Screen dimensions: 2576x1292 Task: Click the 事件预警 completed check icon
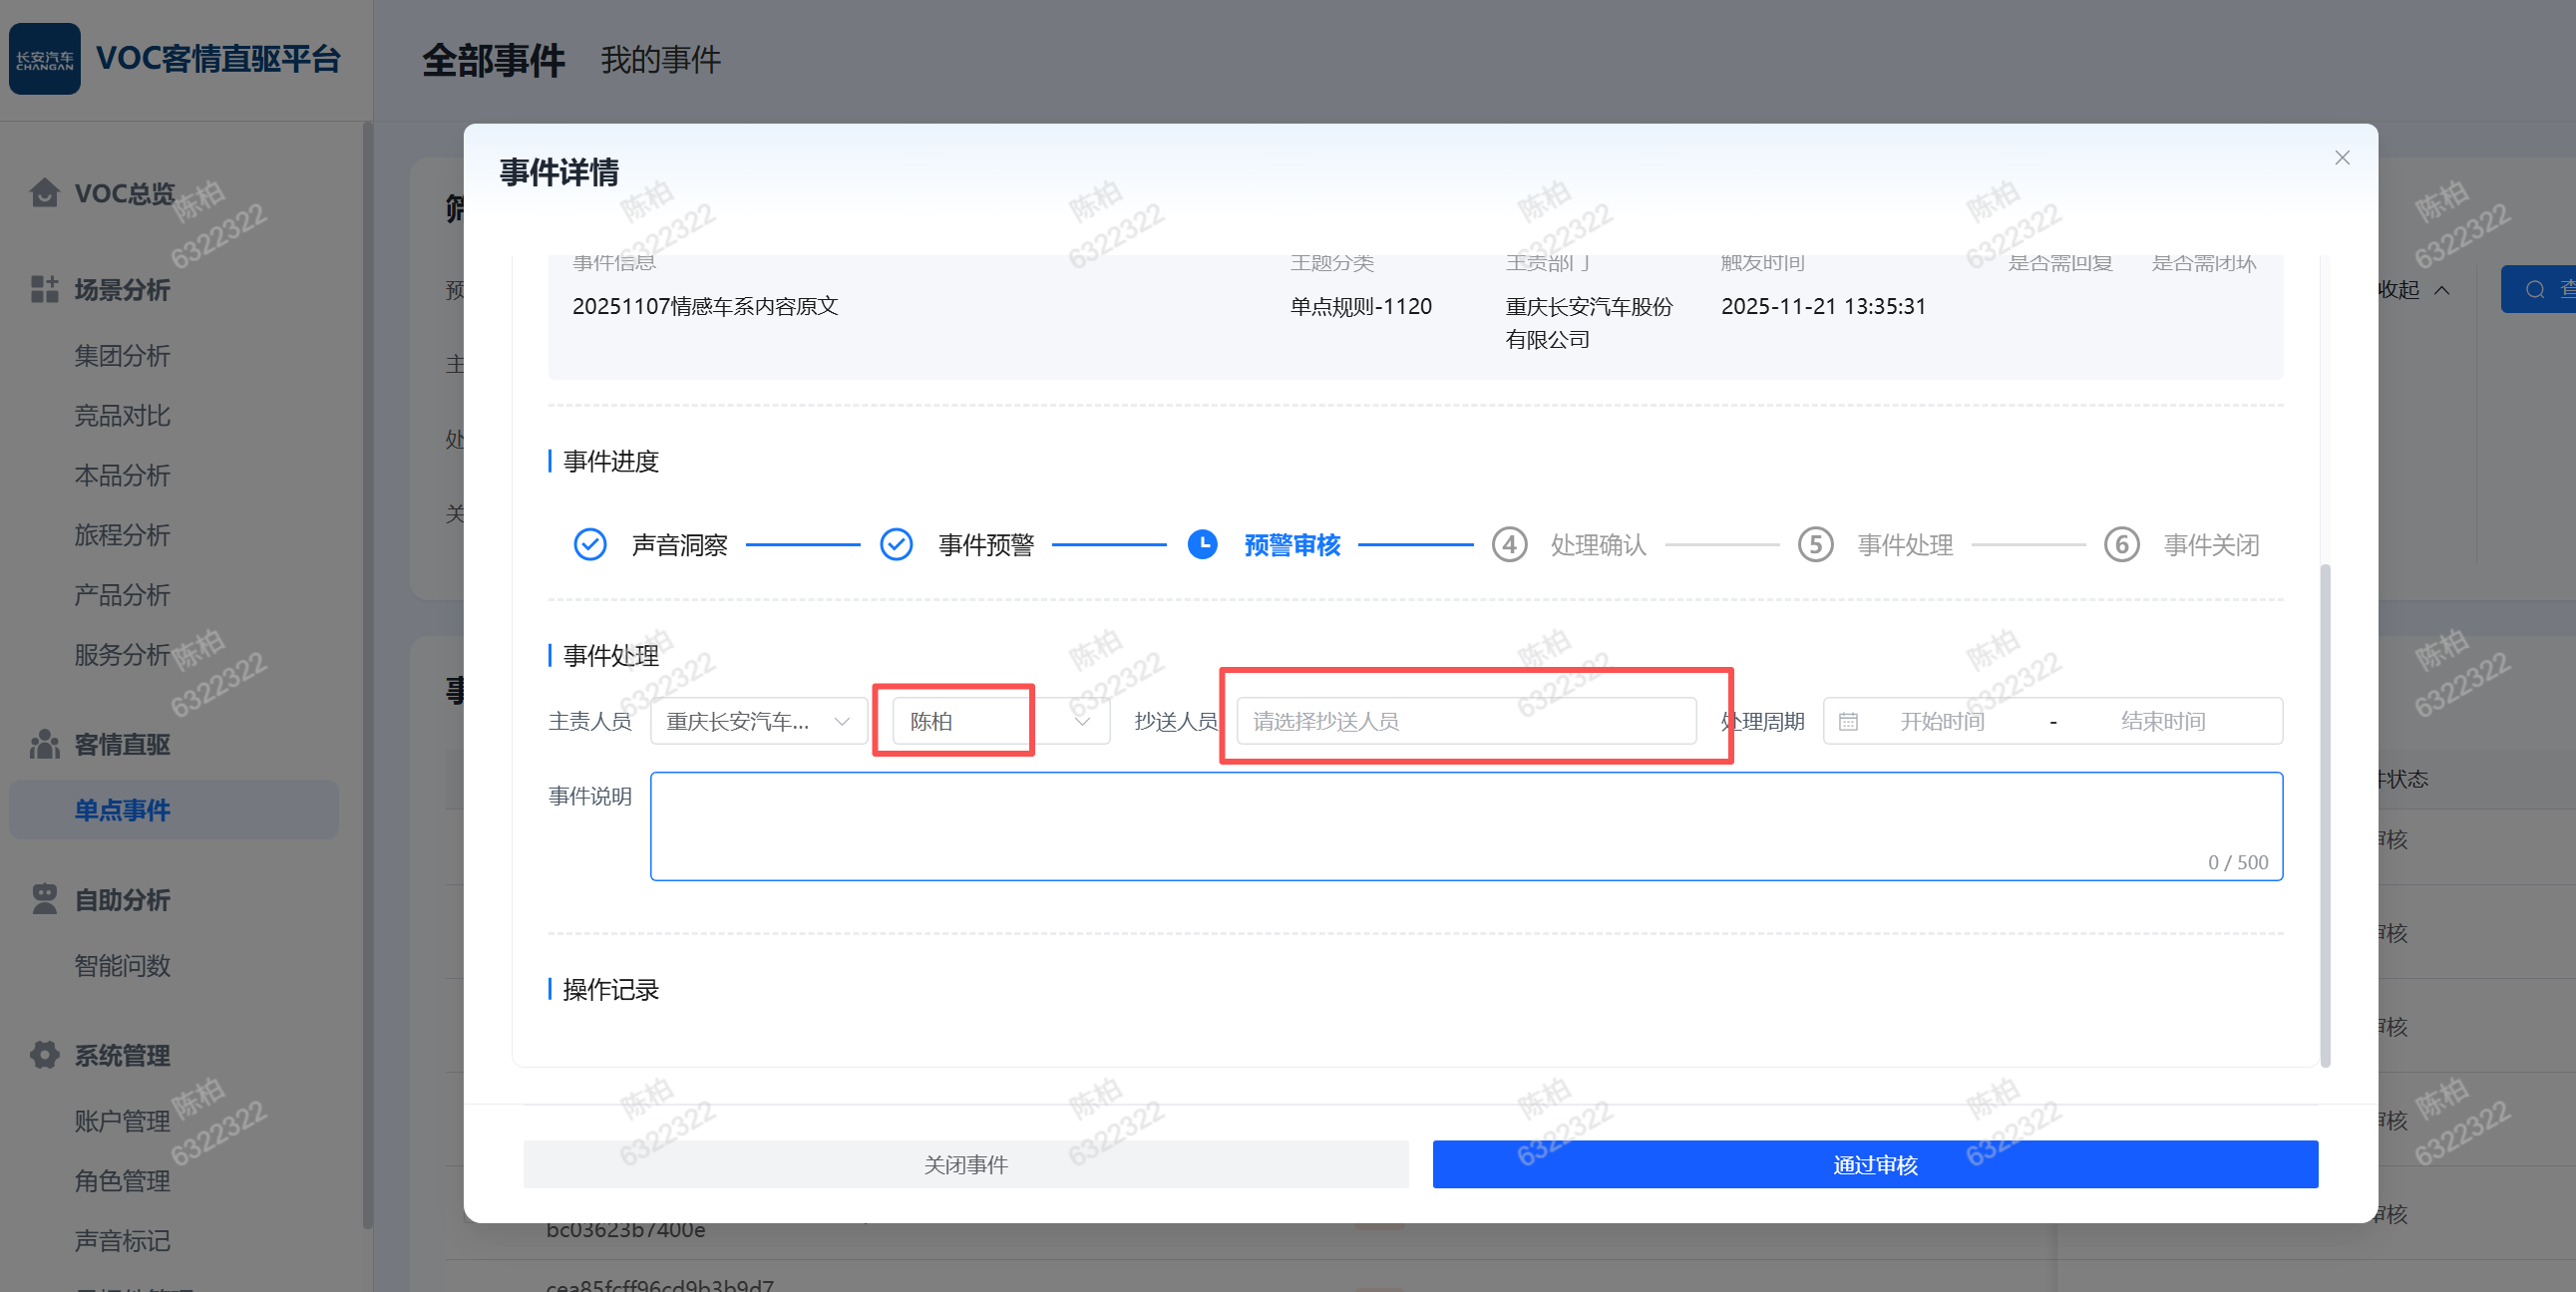pos(896,545)
